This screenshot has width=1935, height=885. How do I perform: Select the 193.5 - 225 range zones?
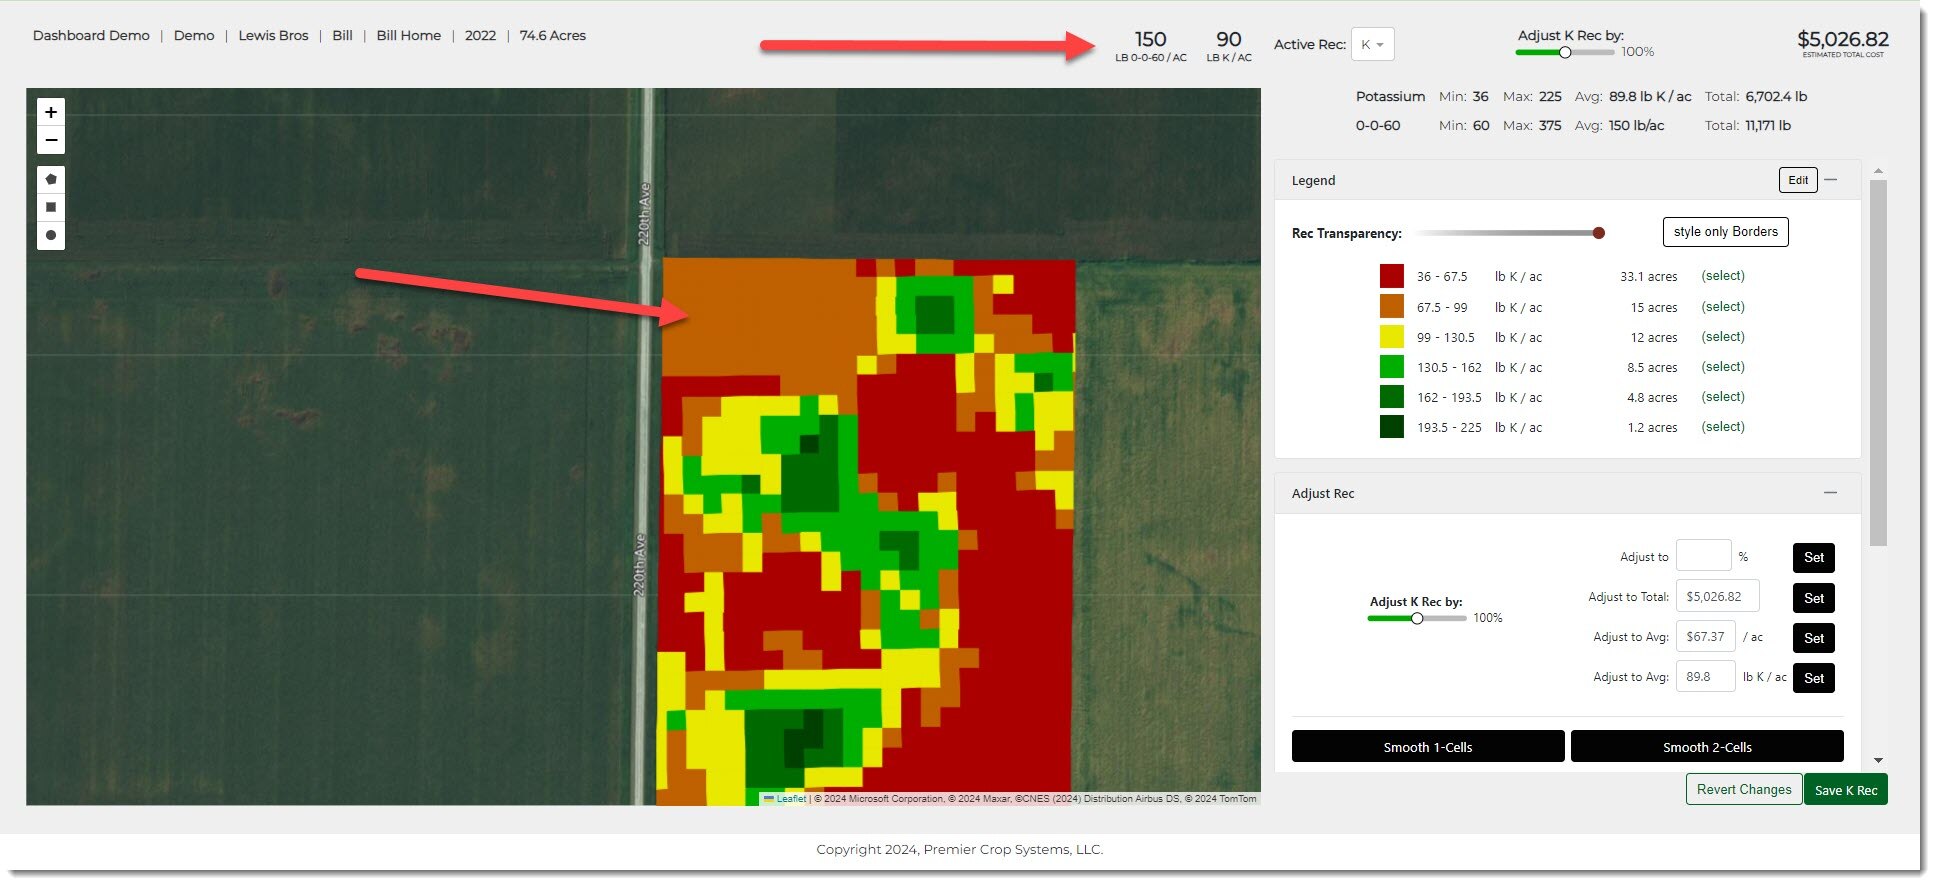click(1722, 427)
